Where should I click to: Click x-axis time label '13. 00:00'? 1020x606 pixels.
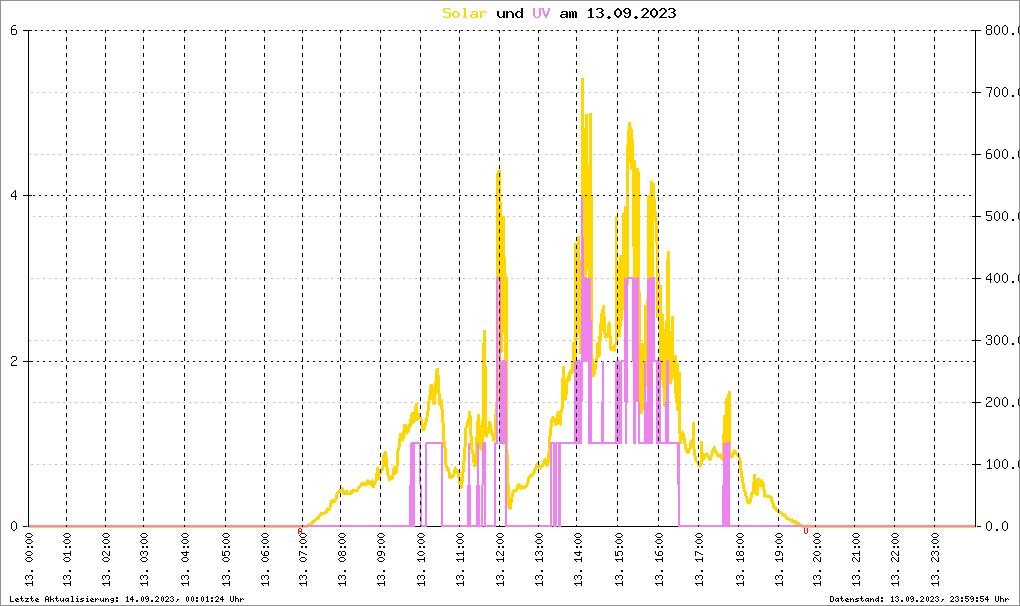(29, 559)
